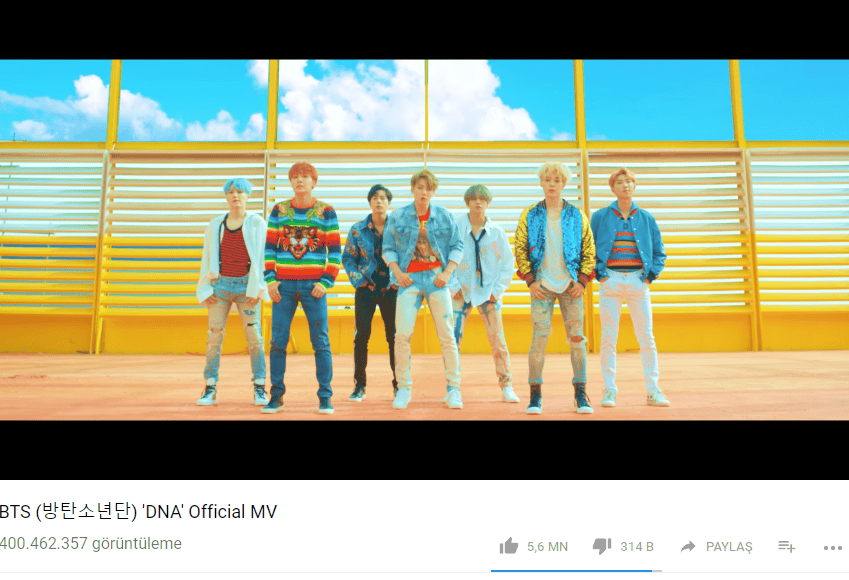
Task: Click the center person in denim jacket
Action: tap(424, 289)
